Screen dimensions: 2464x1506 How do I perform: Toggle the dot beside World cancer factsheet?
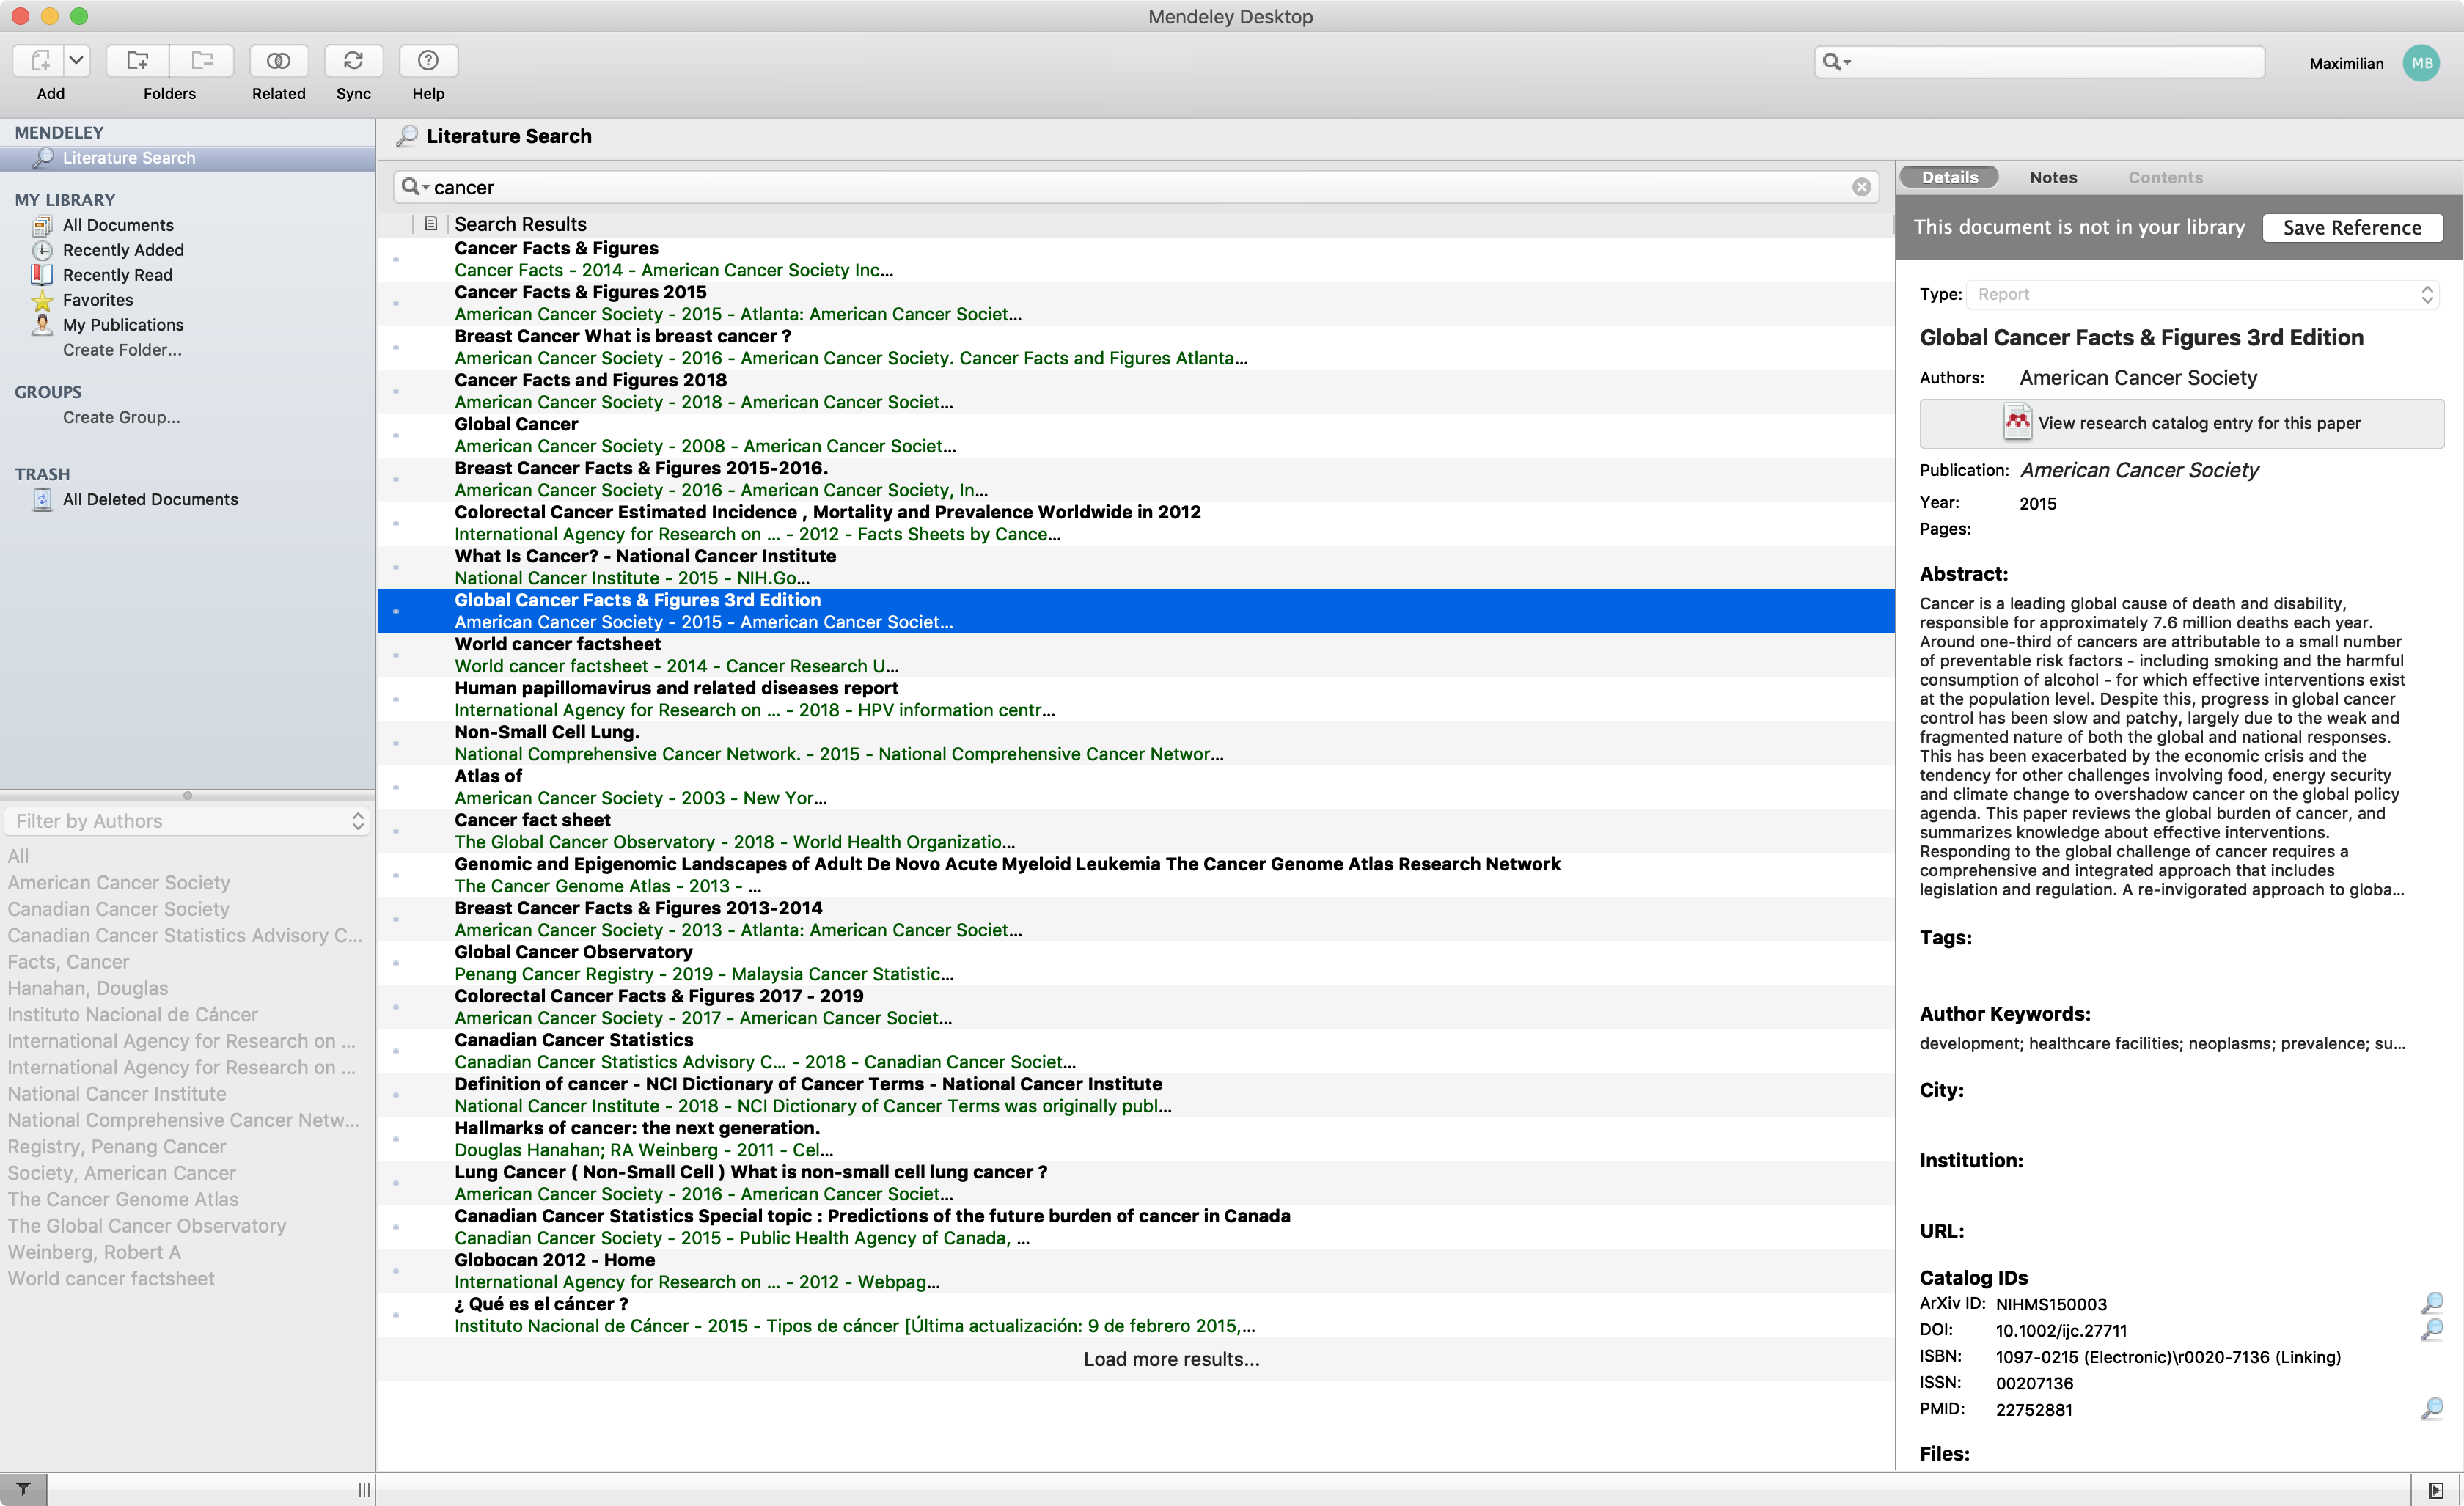pyautogui.click(x=396, y=655)
